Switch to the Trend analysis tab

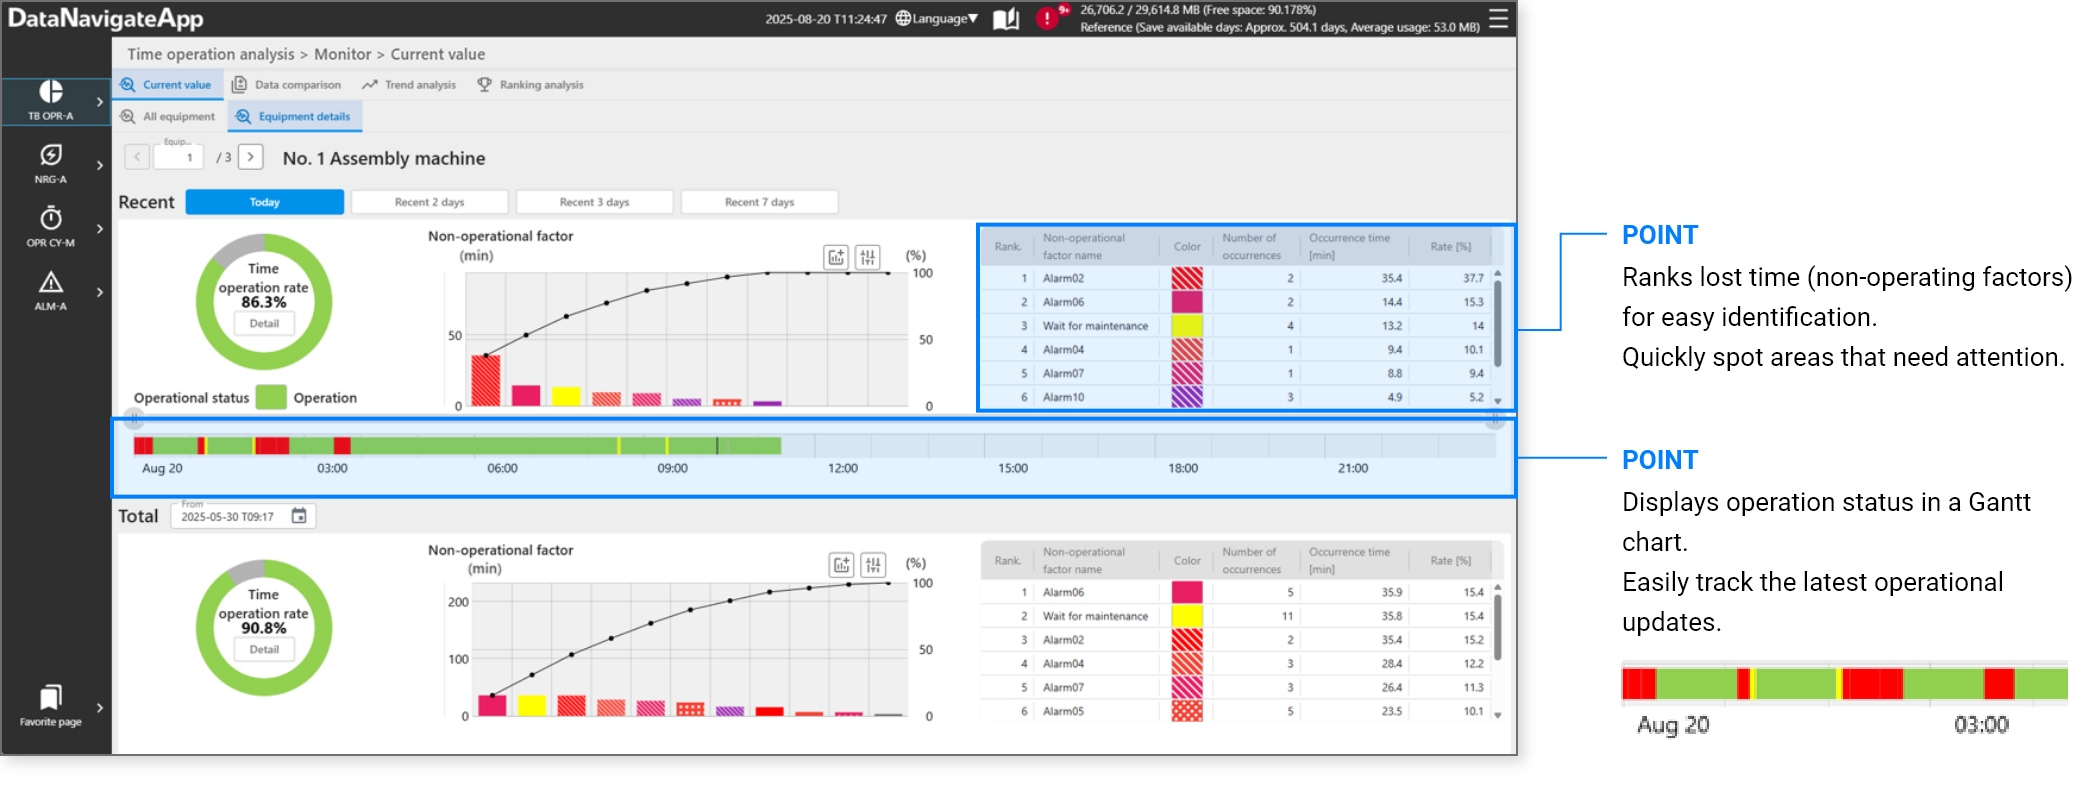coord(409,85)
